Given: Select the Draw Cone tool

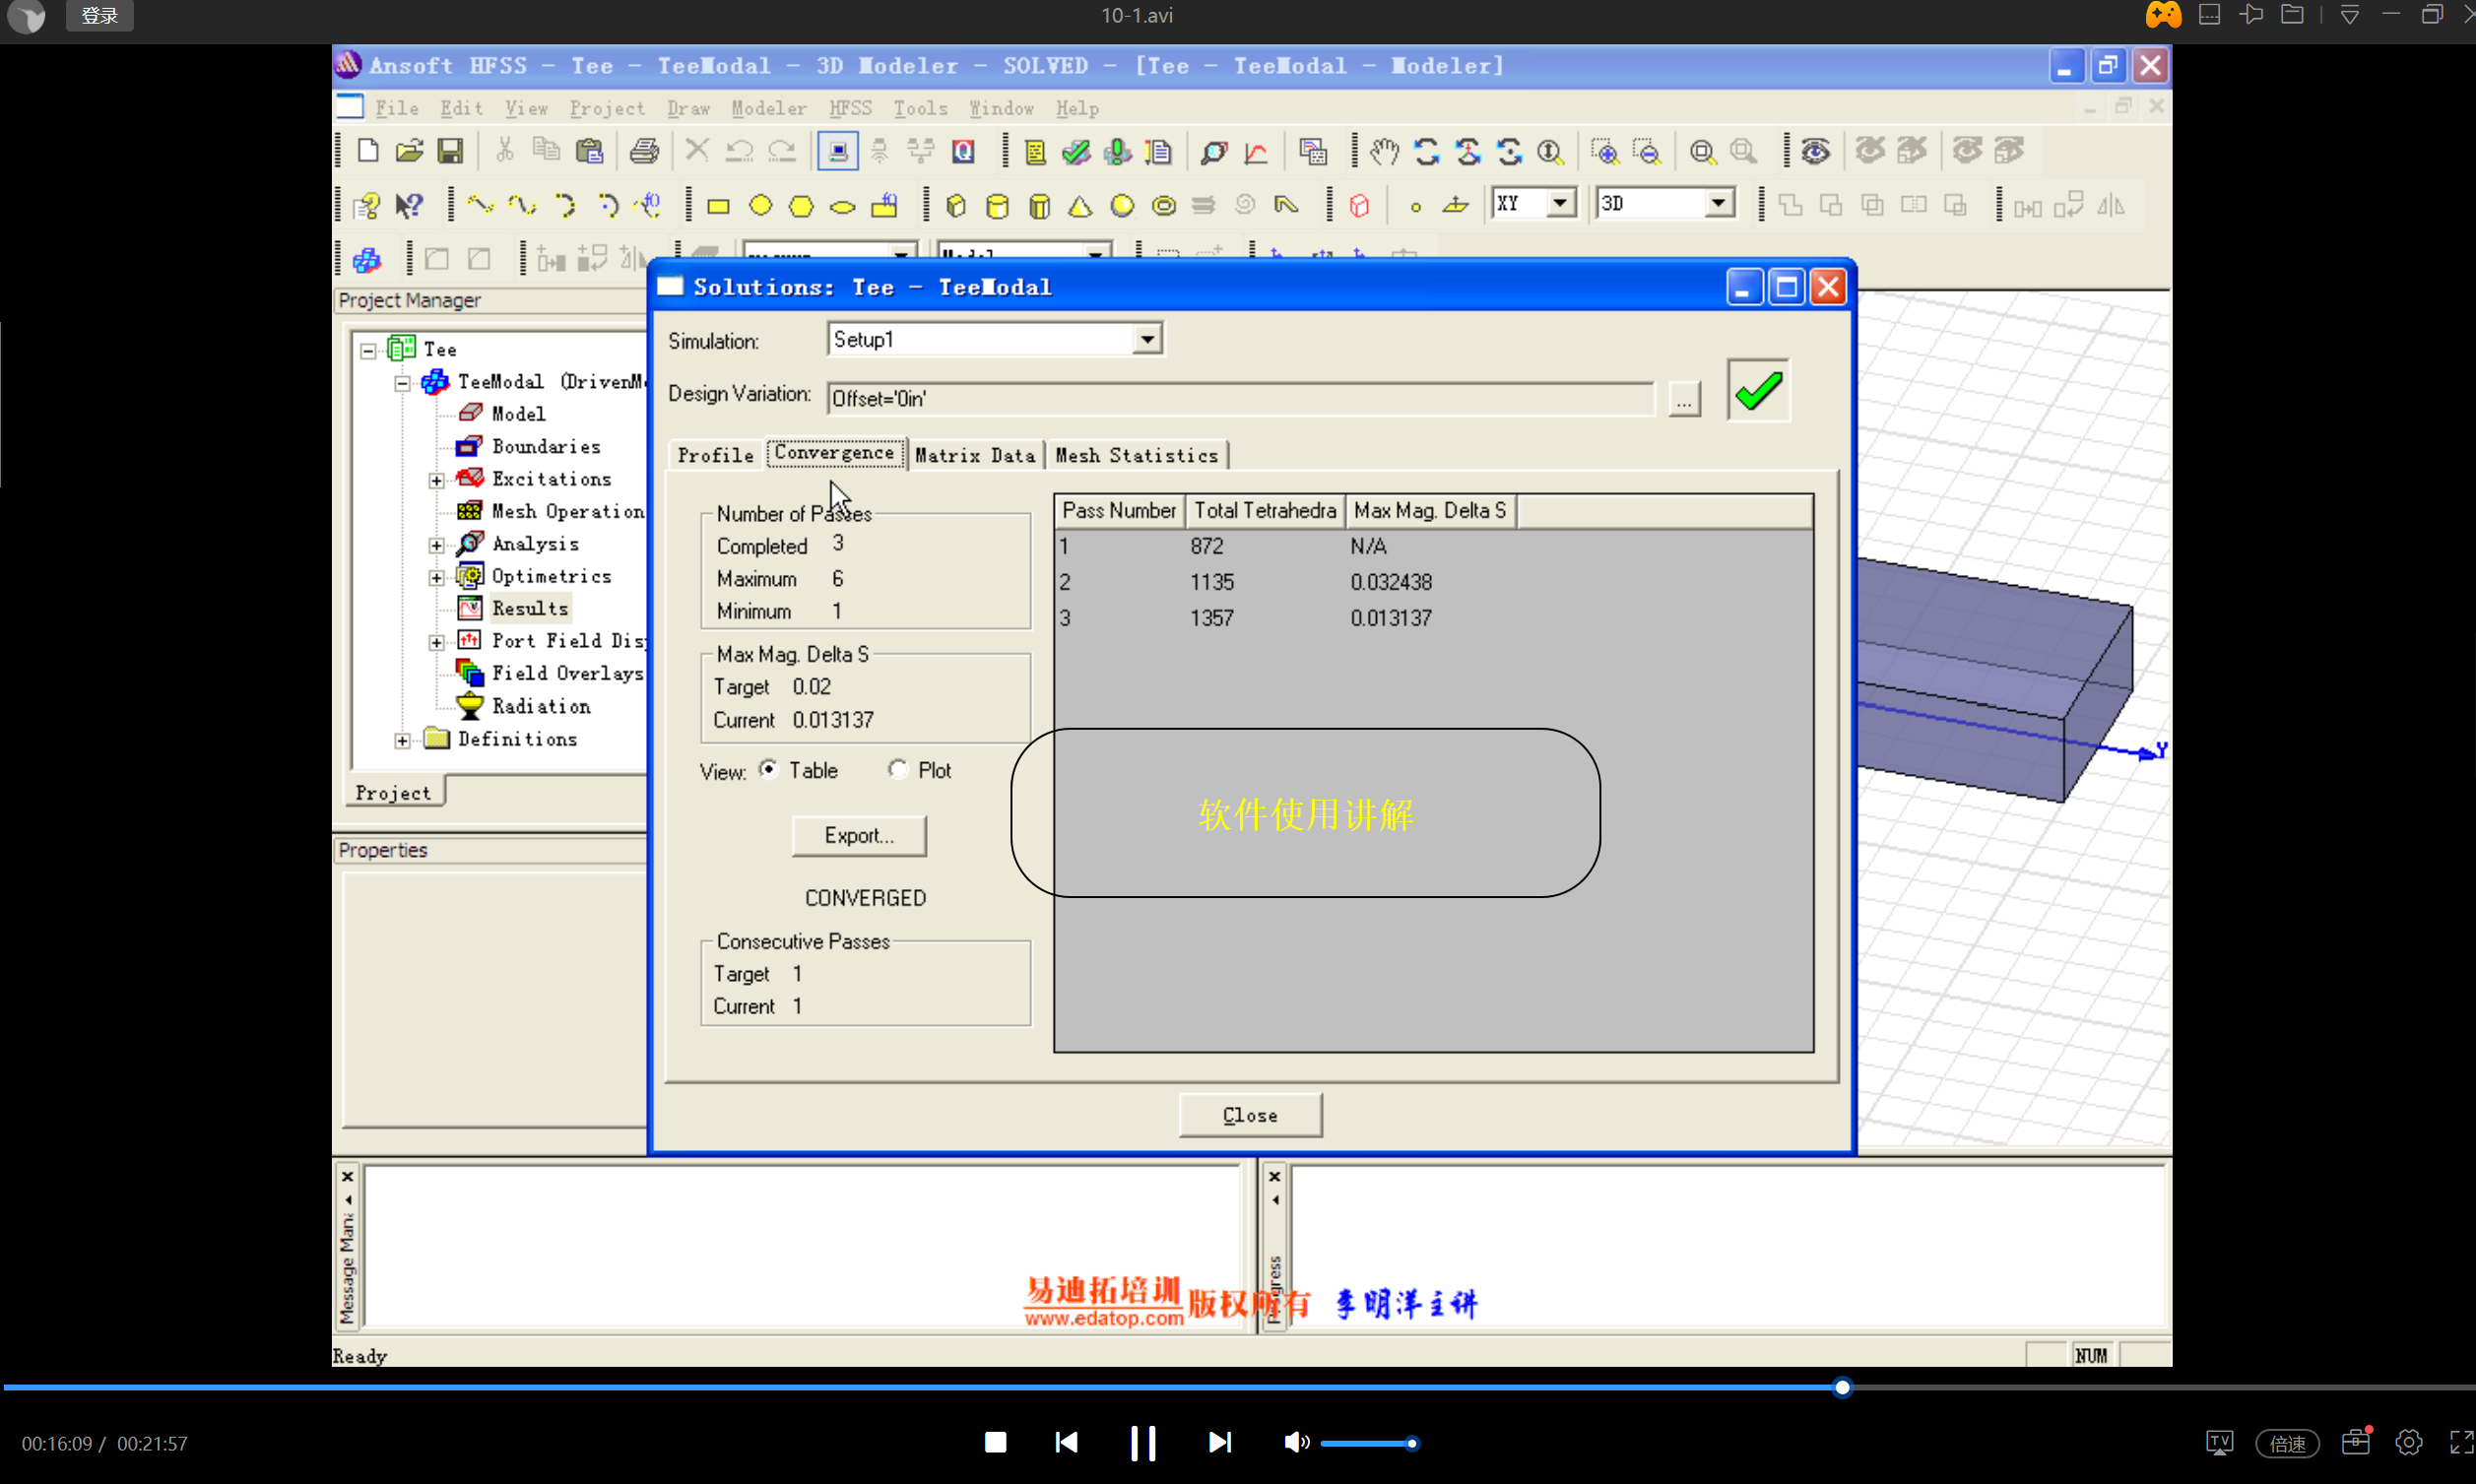Looking at the screenshot, I should click(1080, 206).
